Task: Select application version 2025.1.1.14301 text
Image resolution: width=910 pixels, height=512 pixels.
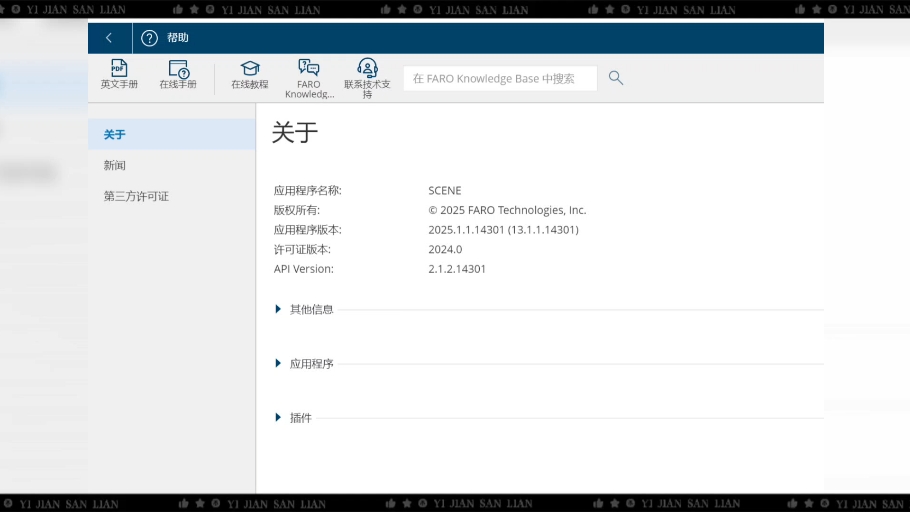Action: tap(503, 230)
